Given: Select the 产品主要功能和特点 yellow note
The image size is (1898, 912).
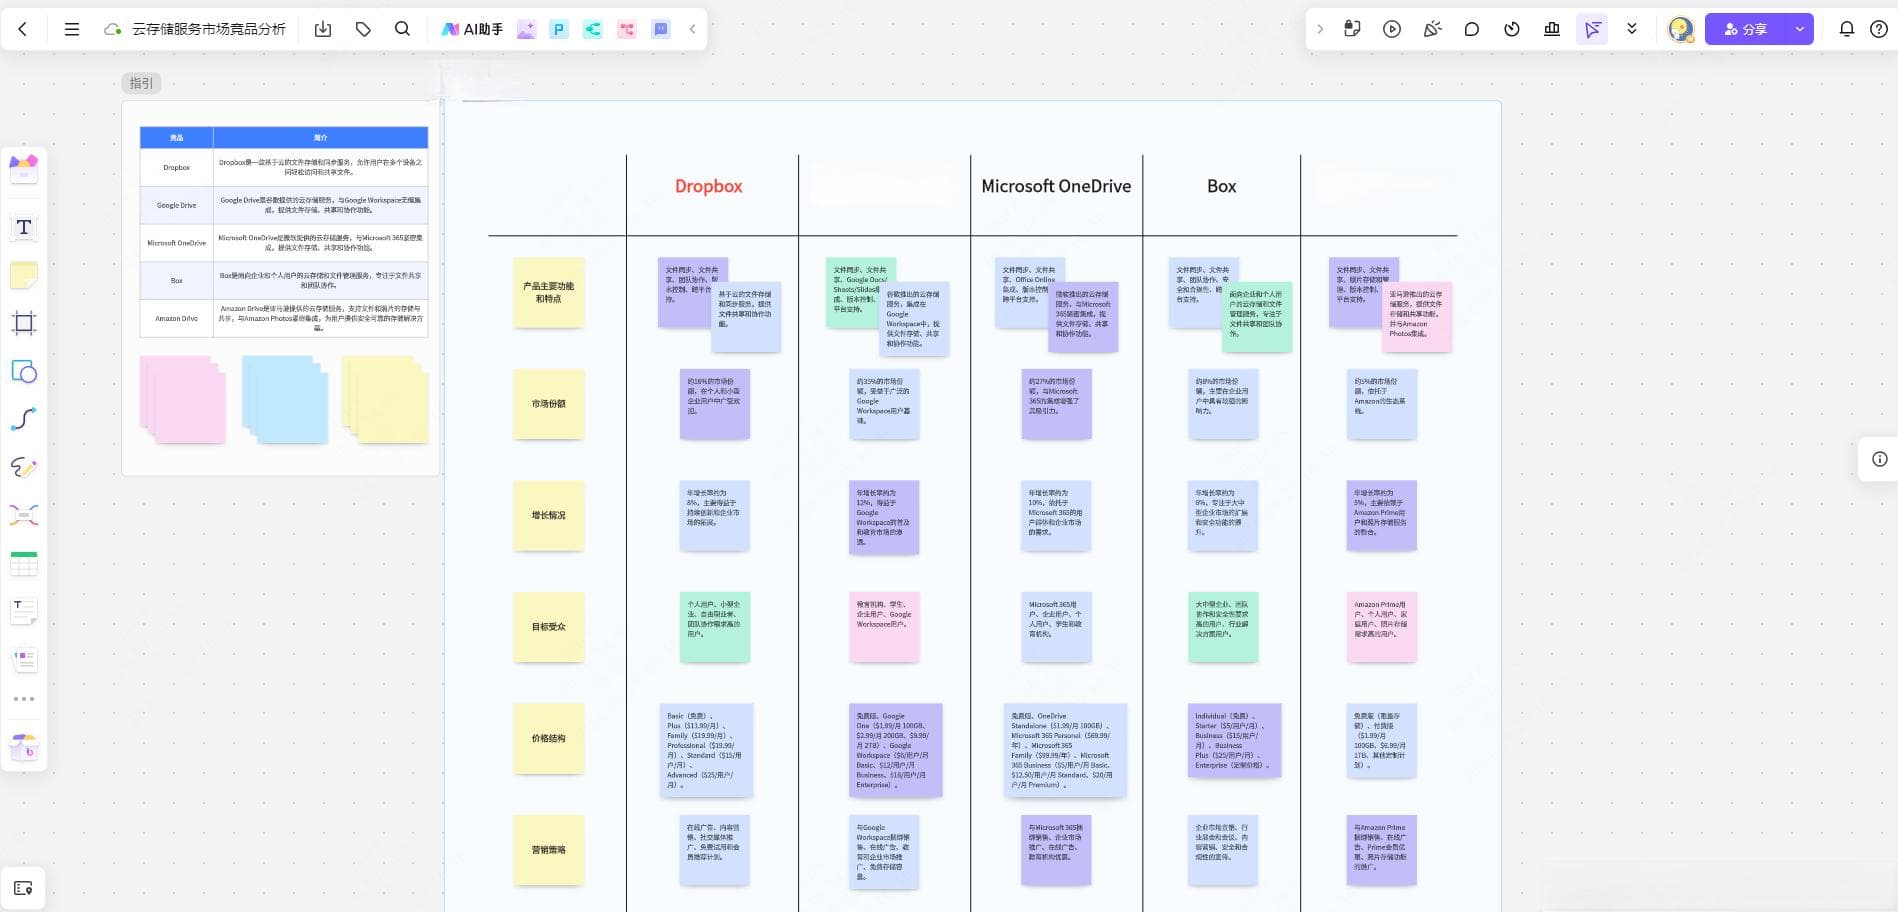Looking at the screenshot, I should [x=548, y=292].
